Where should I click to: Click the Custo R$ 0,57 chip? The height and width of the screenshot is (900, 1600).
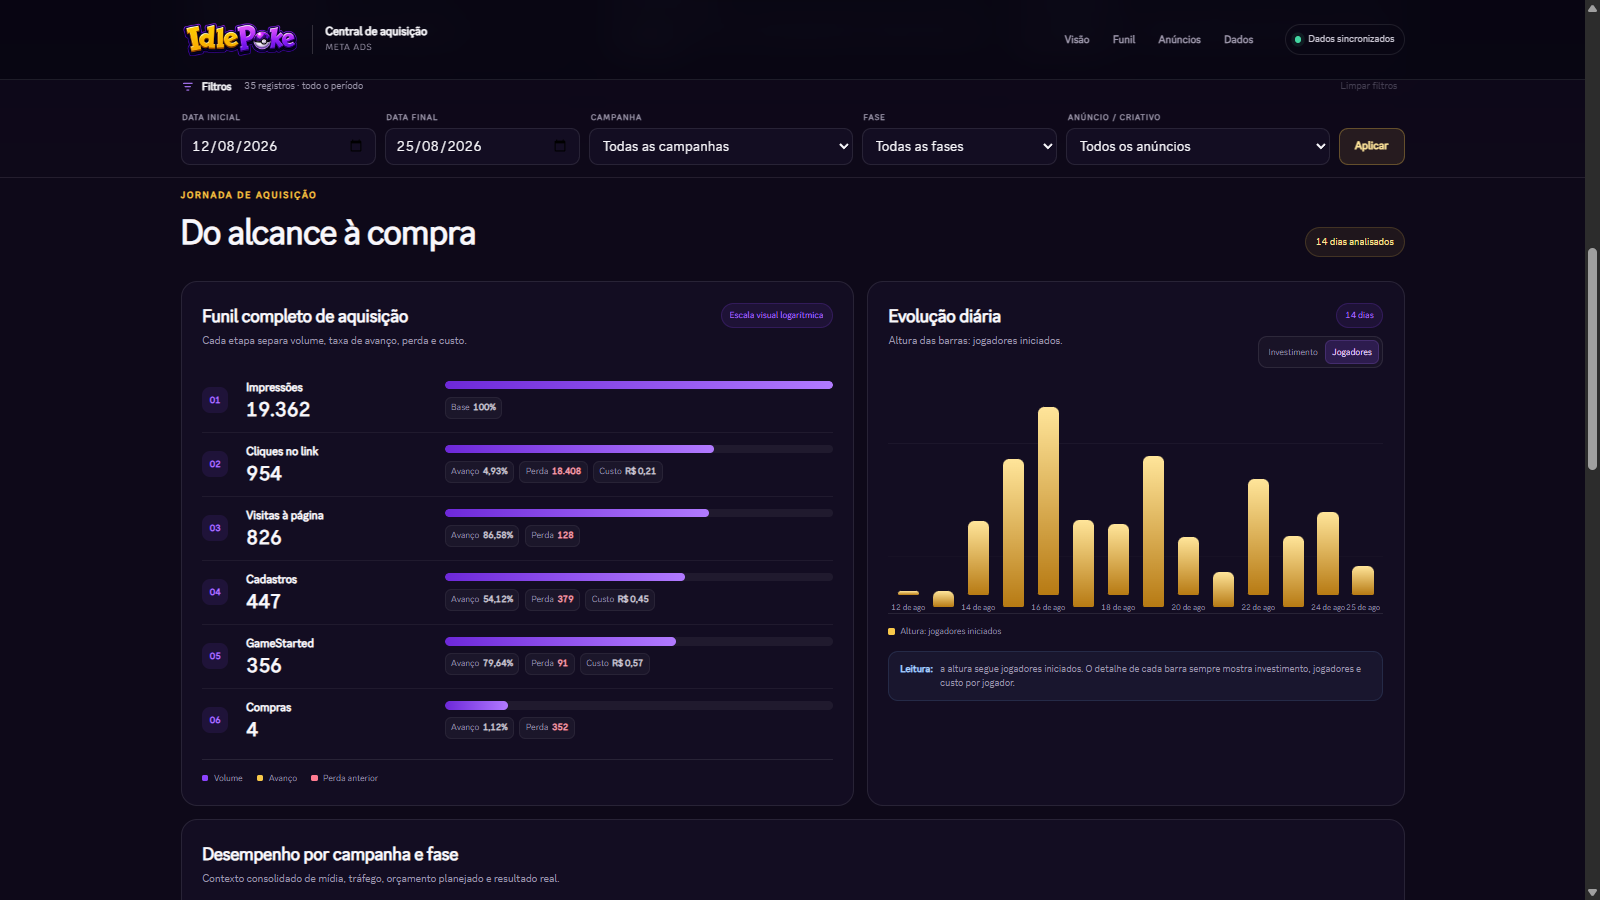click(615, 663)
